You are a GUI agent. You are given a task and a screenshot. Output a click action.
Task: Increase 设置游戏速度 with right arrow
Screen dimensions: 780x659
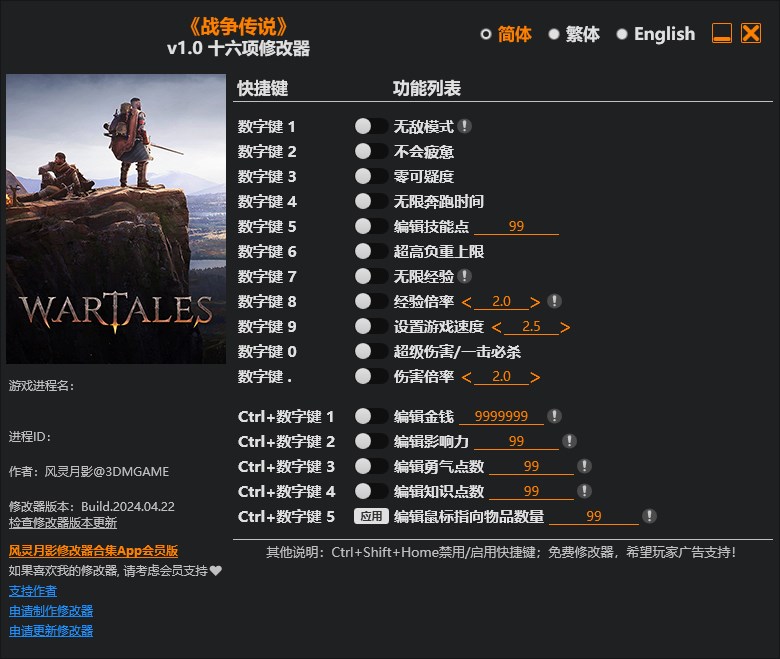tap(565, 327)
